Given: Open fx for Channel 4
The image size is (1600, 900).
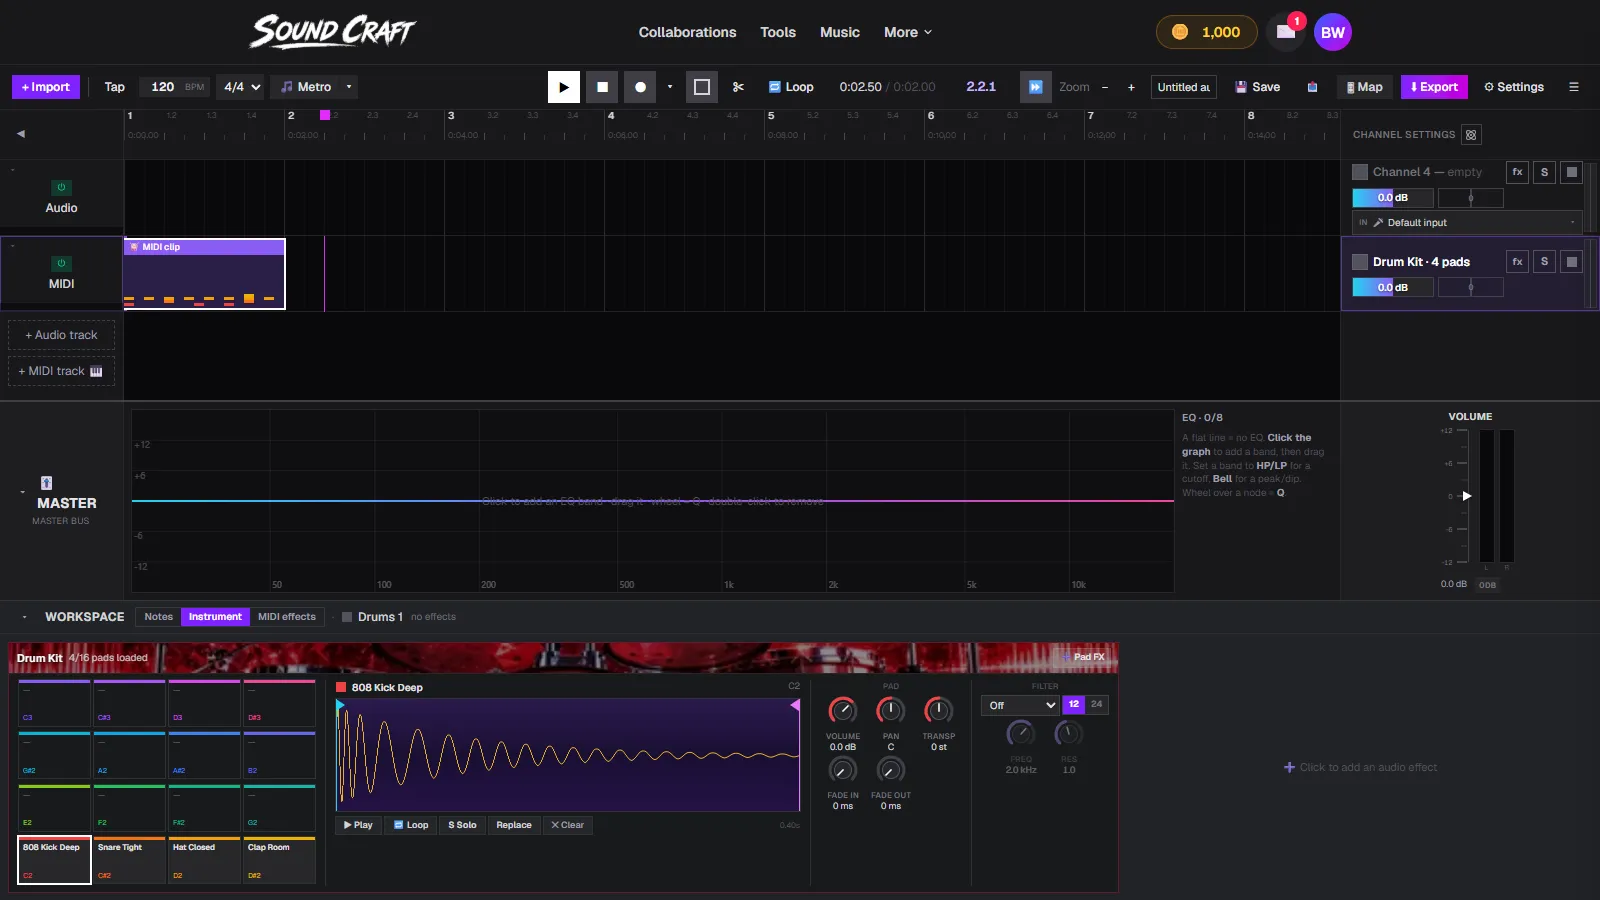Looking at the screenshot, I should click(x=1517, y=172).
